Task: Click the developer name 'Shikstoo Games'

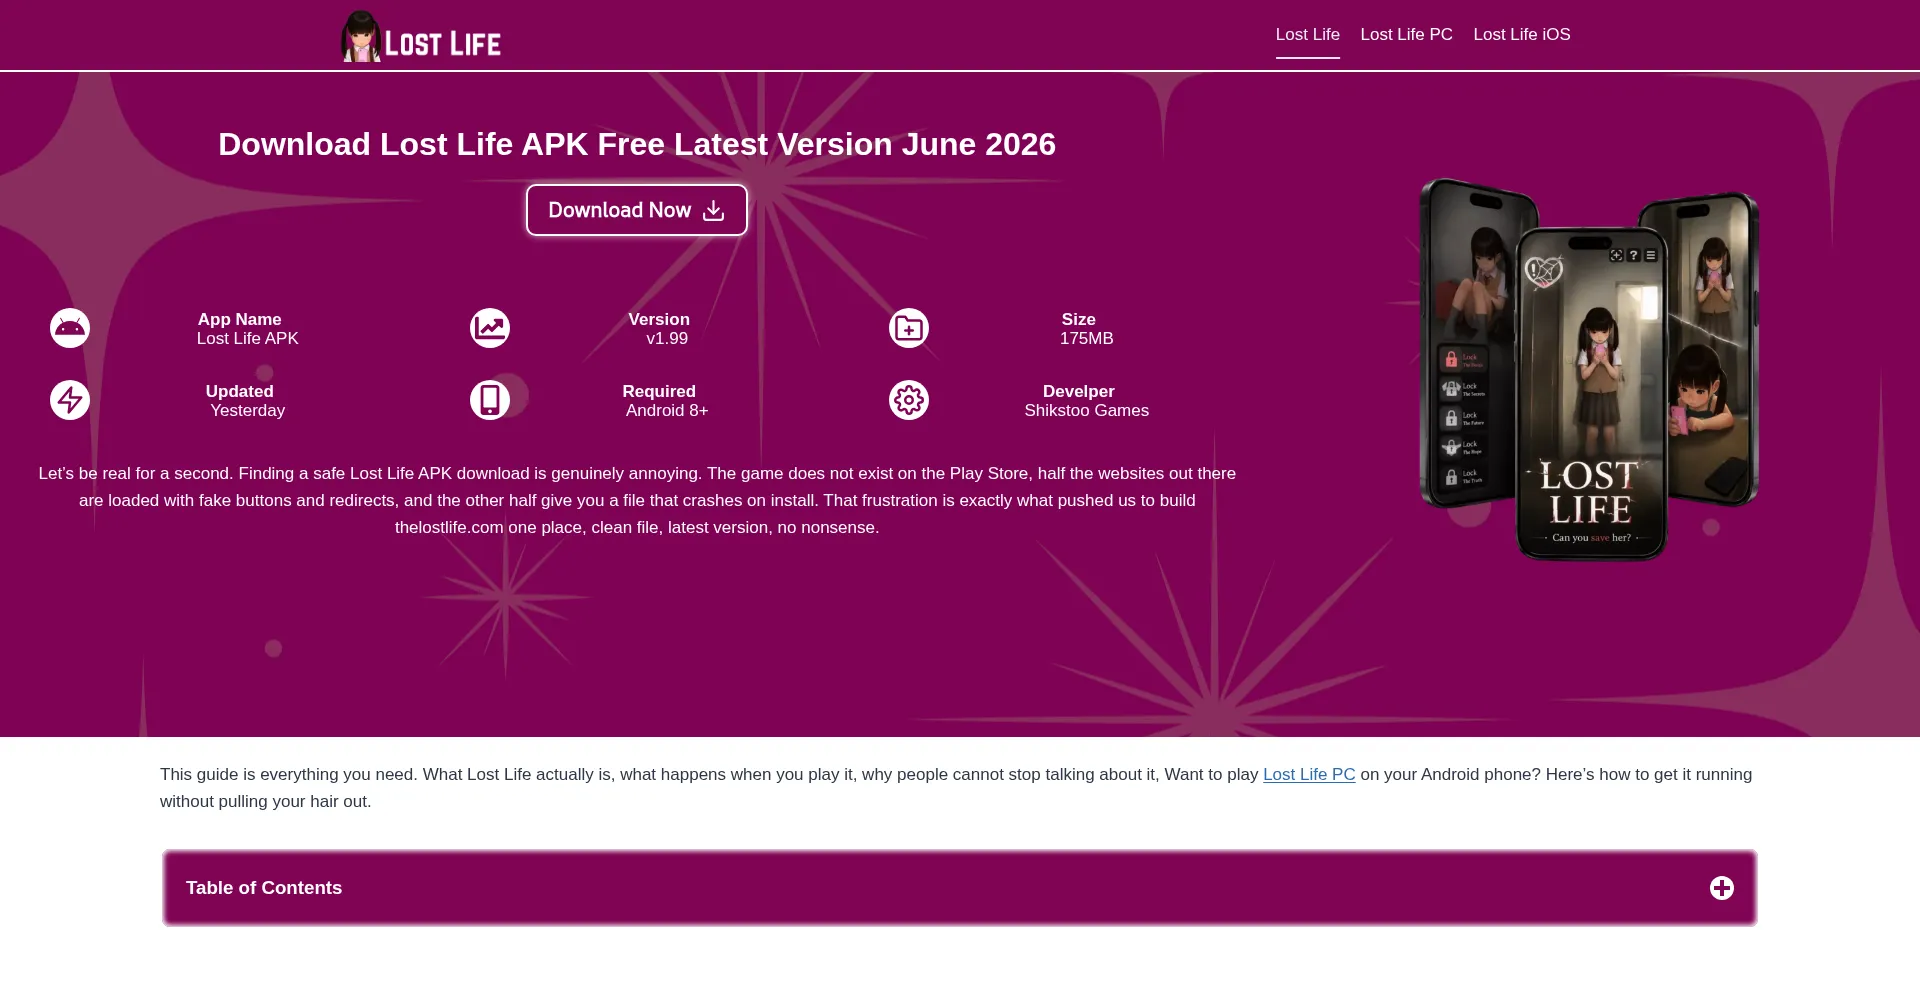Action: tap(1087, 410)
